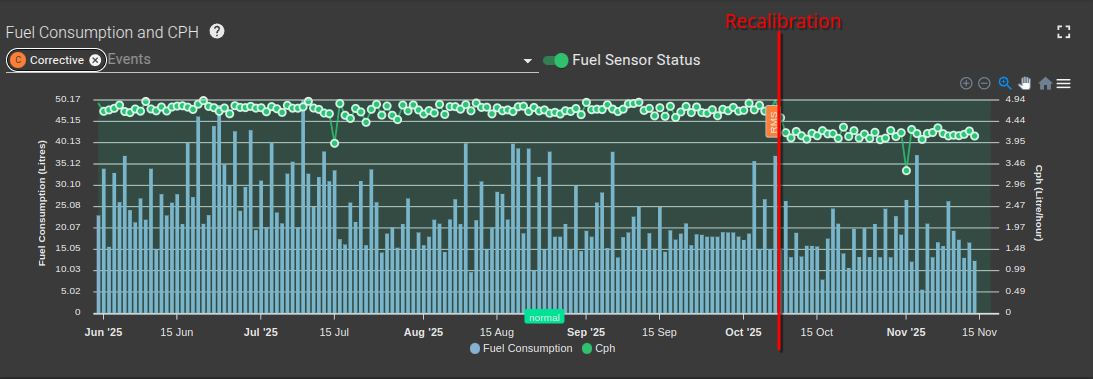Click the chart zoom out icon
This screenshot has height=379, width=1093.
coord(984,84)
